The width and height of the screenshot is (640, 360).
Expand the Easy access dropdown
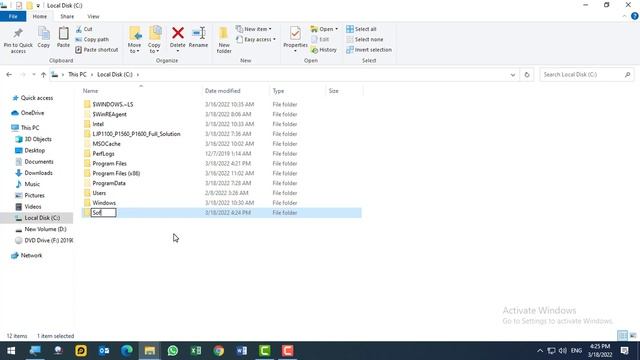pos(256,40)
